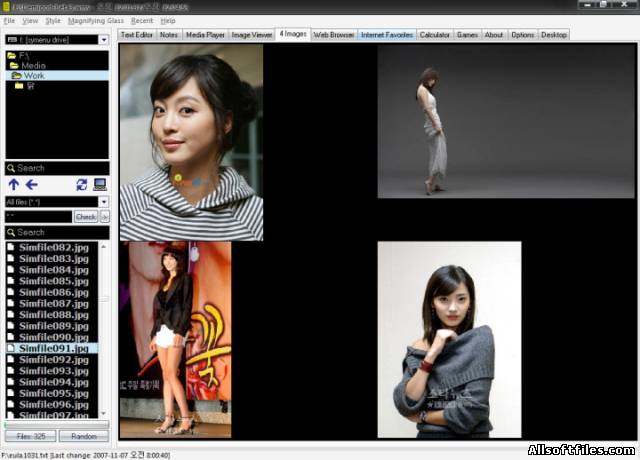Click the file list scroll up arrow
640x460 pixels.
tap(104, 247)
